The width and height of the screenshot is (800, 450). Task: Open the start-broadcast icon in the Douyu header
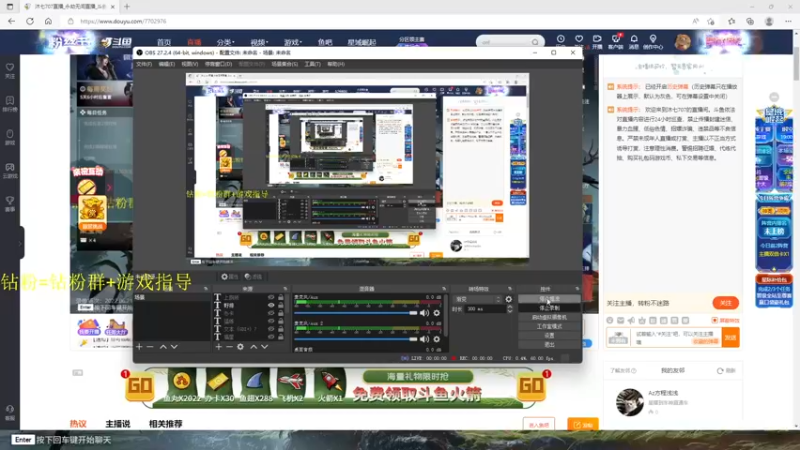(x=597, y=41)
